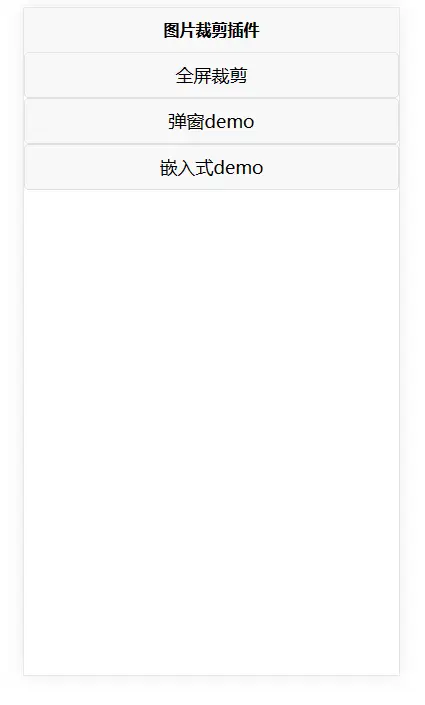Click the 图片裁剪插件 header title
Screen dimensions: 425x705
click(x=211, y=31)
